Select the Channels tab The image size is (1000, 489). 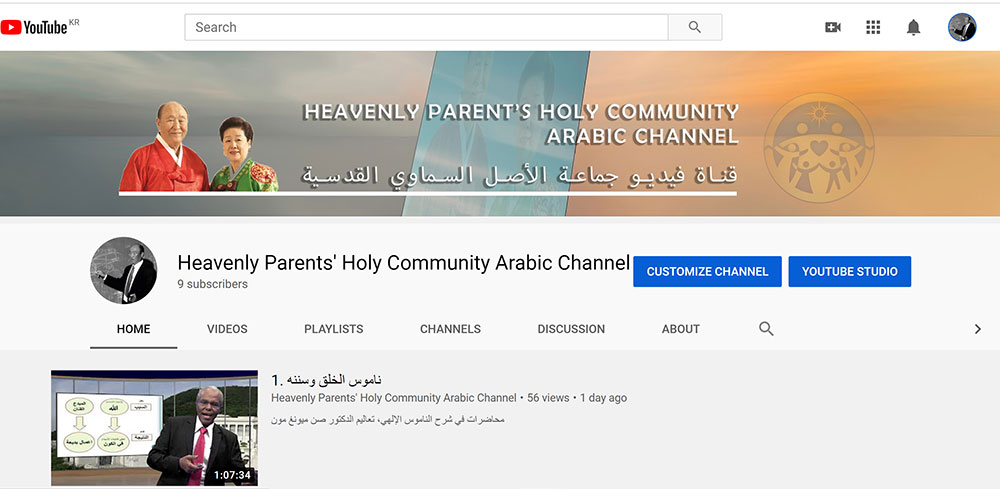[450, 329]
